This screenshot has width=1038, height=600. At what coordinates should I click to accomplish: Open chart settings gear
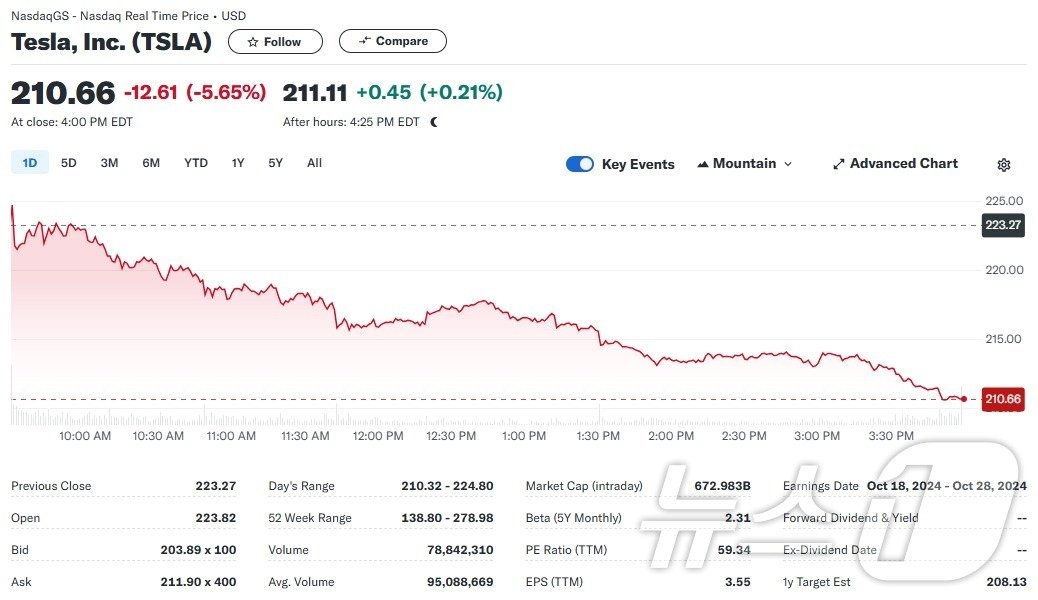pyautogui.click(x=1003, y=164)
